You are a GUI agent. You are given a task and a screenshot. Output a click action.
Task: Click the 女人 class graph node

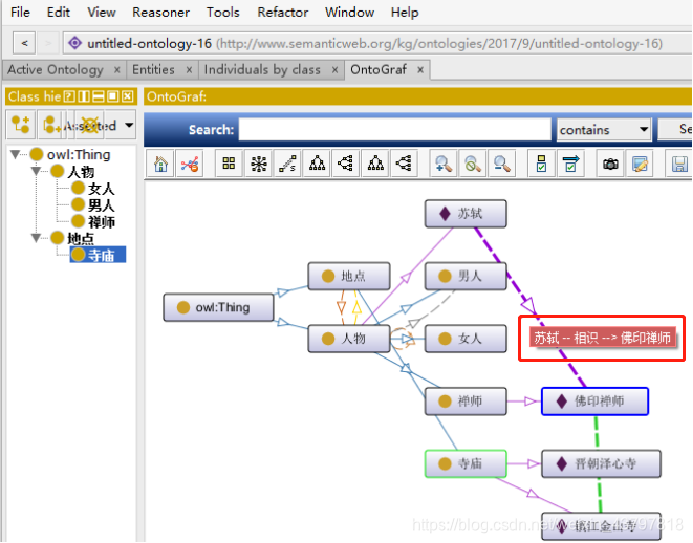pyautogui.click(x=466, y=338)
